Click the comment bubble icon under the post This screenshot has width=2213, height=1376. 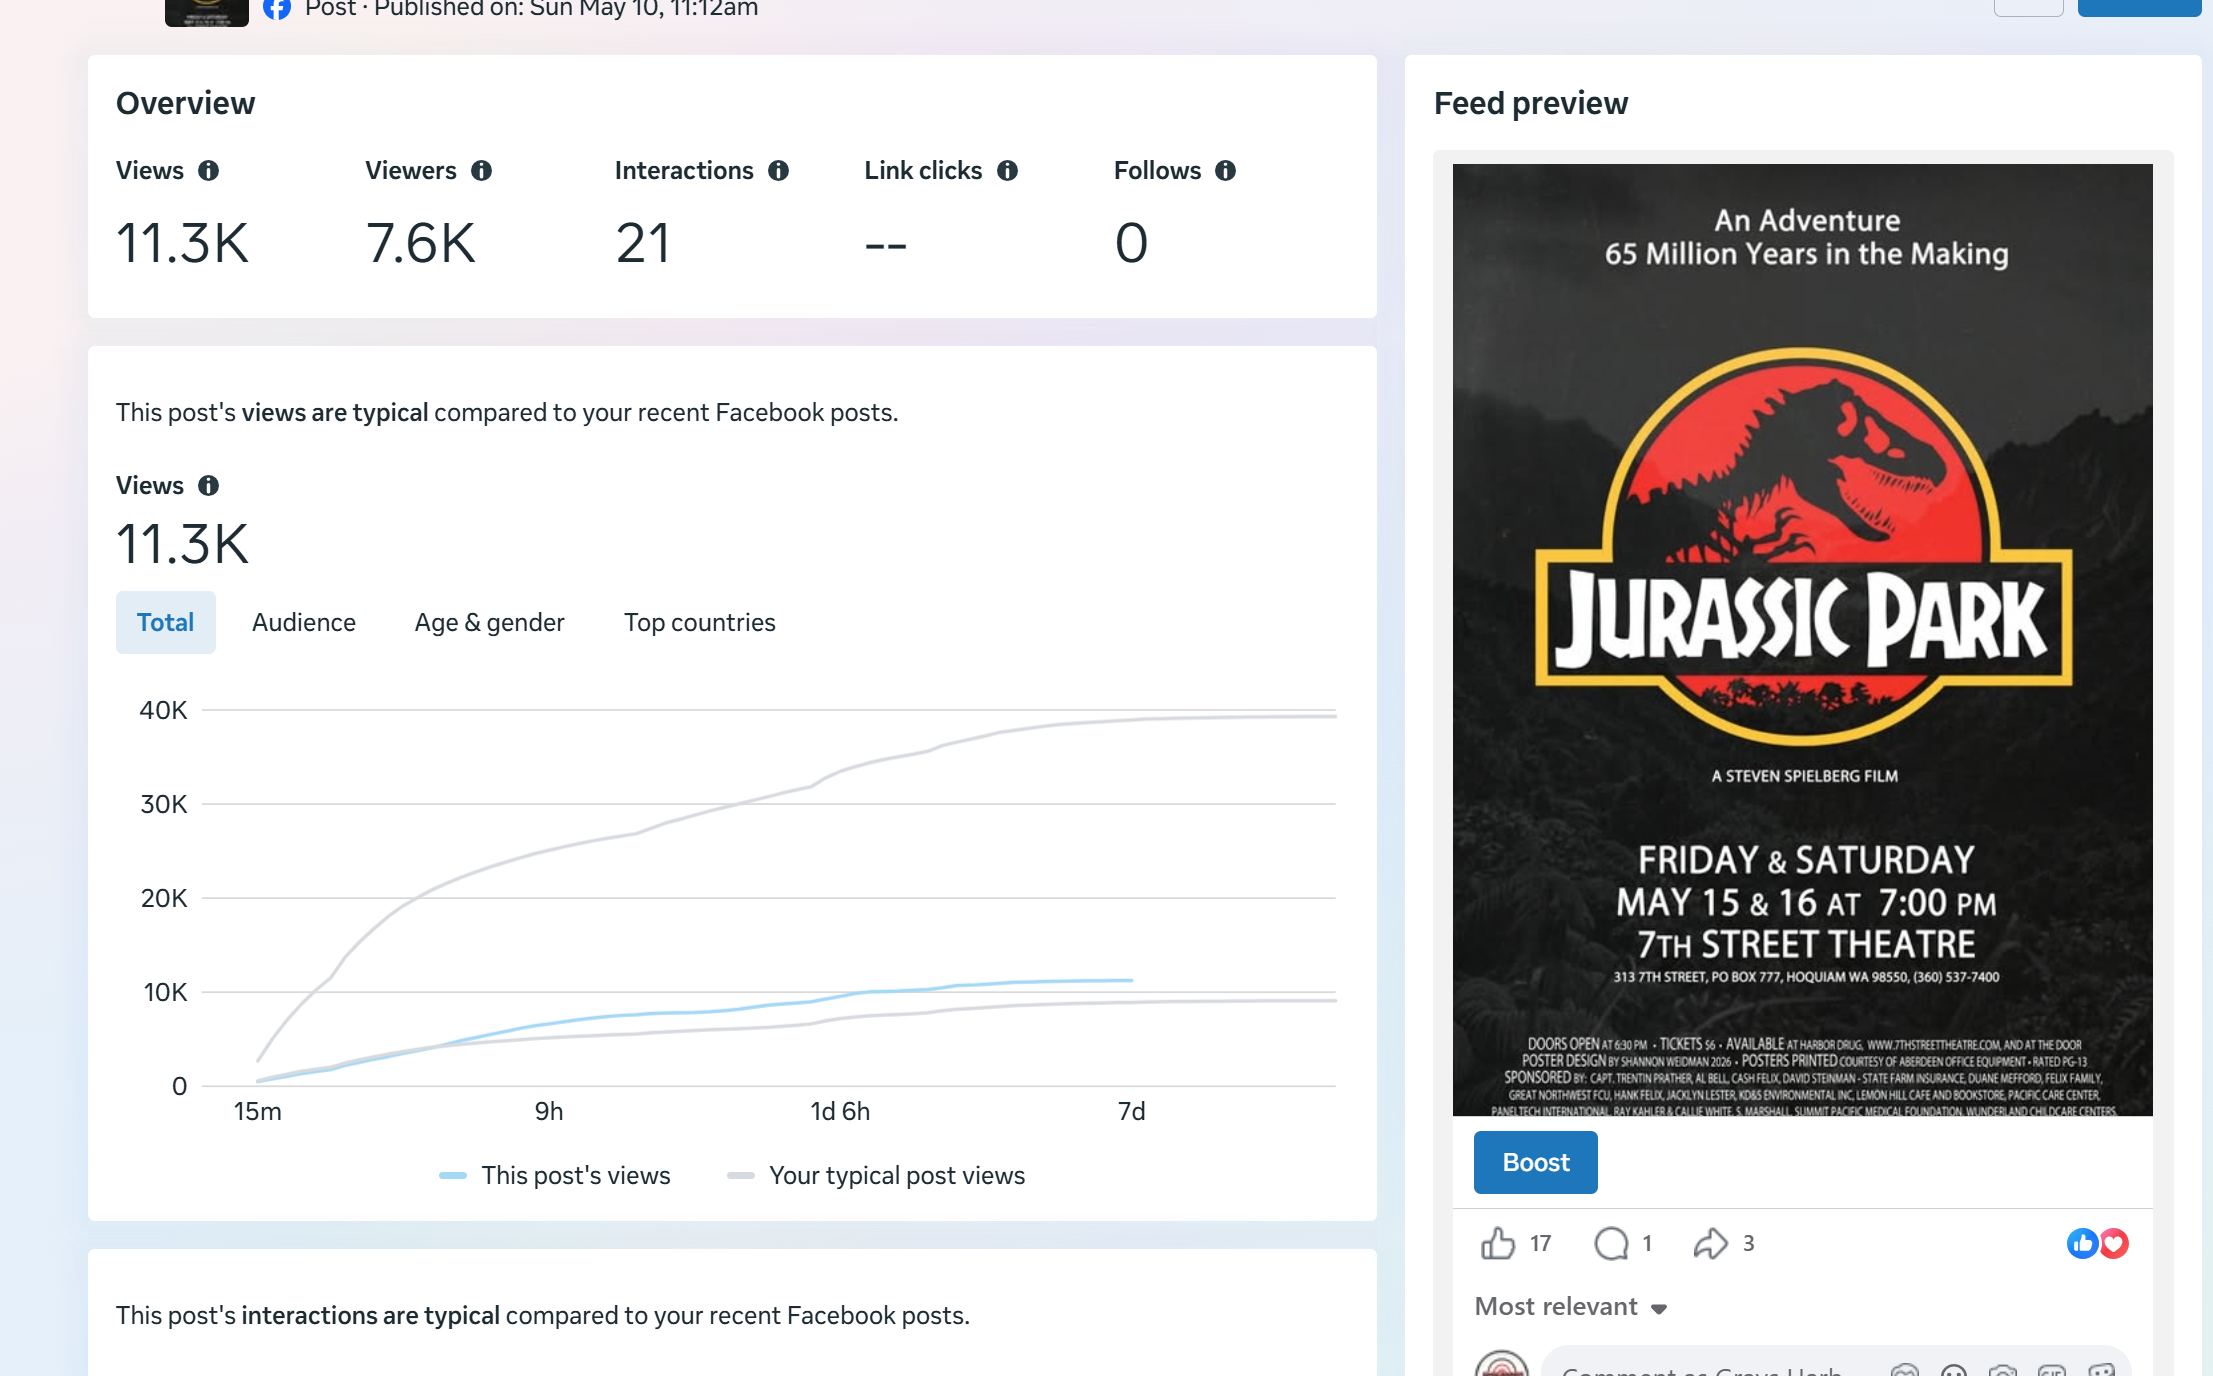click(x=1611, y=1243)
